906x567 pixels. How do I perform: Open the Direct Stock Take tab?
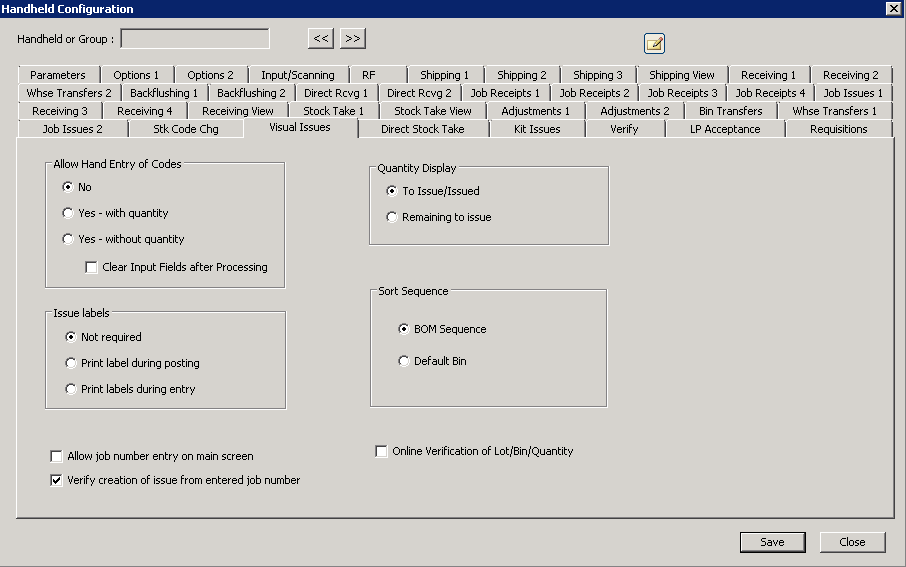tap(422, 129)
